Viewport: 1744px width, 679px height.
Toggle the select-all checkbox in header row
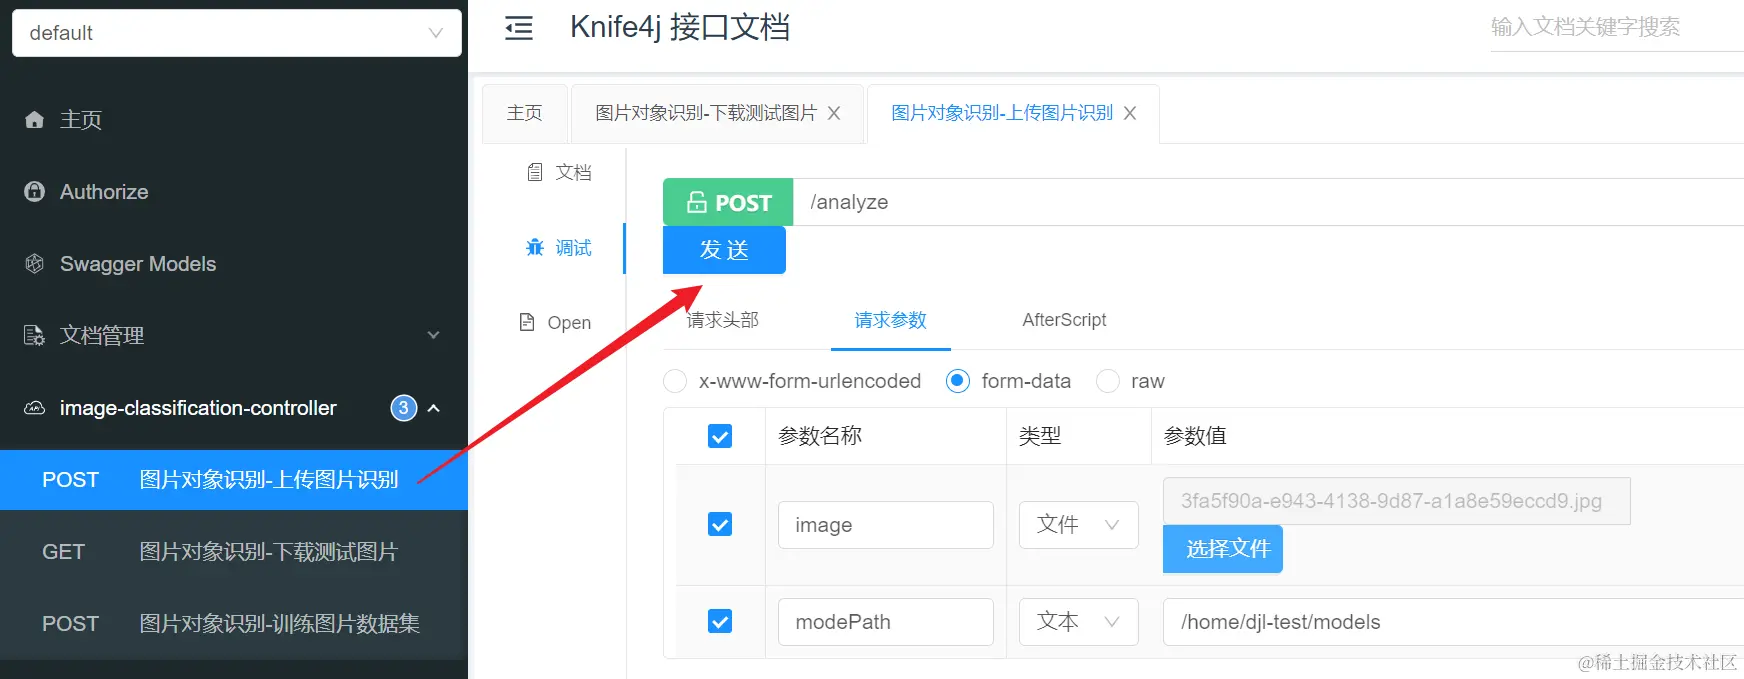720,436
